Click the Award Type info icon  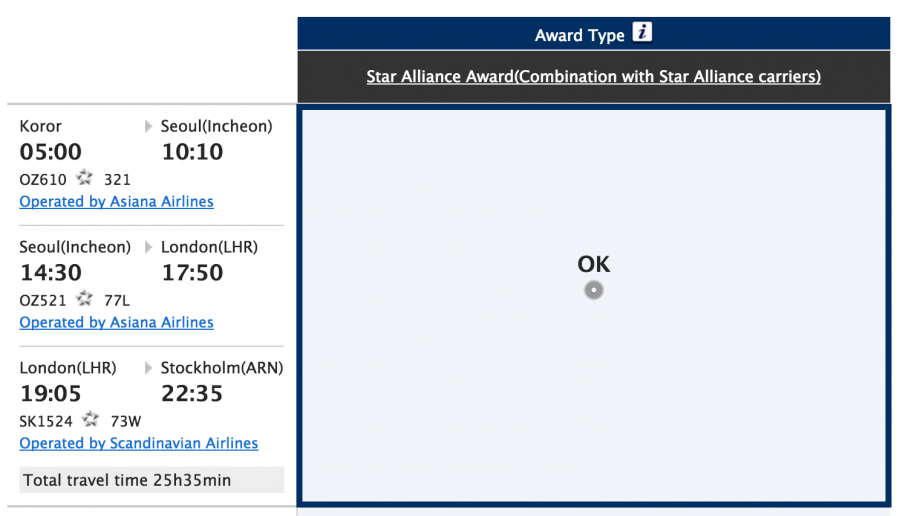tap(643, 33)
